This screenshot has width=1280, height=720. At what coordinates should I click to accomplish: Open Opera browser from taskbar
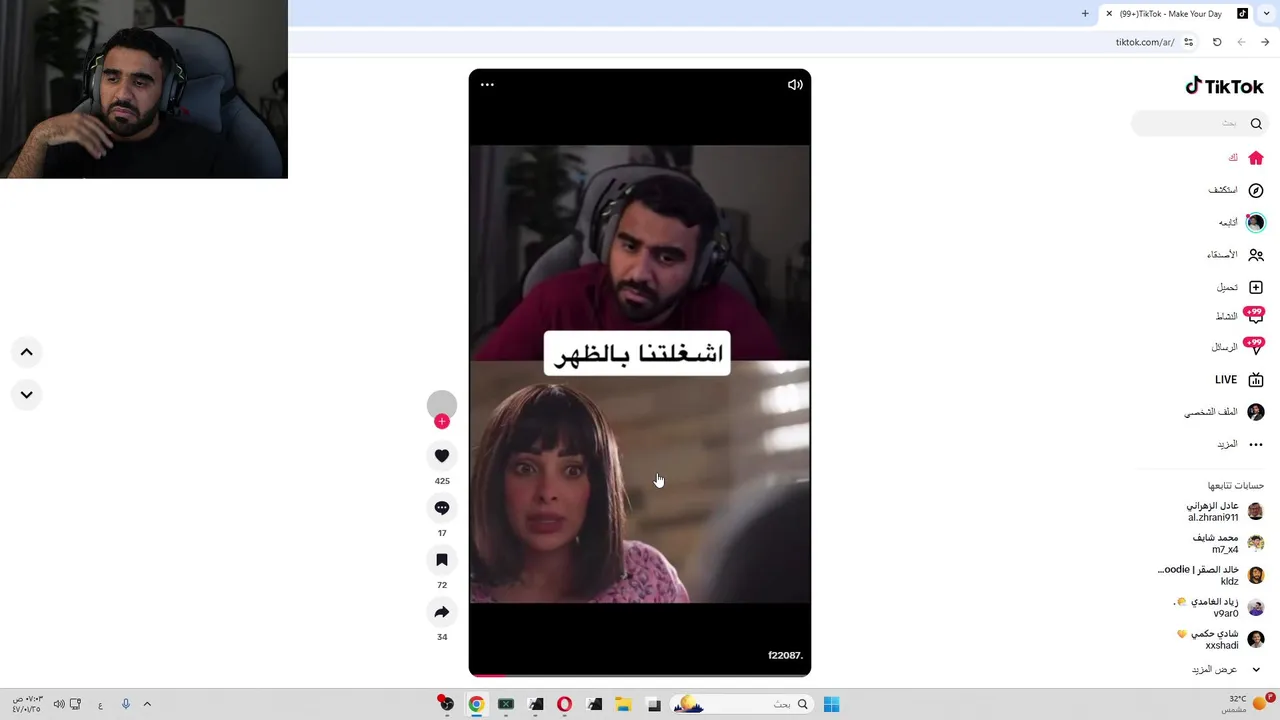(x=564, y=705)
